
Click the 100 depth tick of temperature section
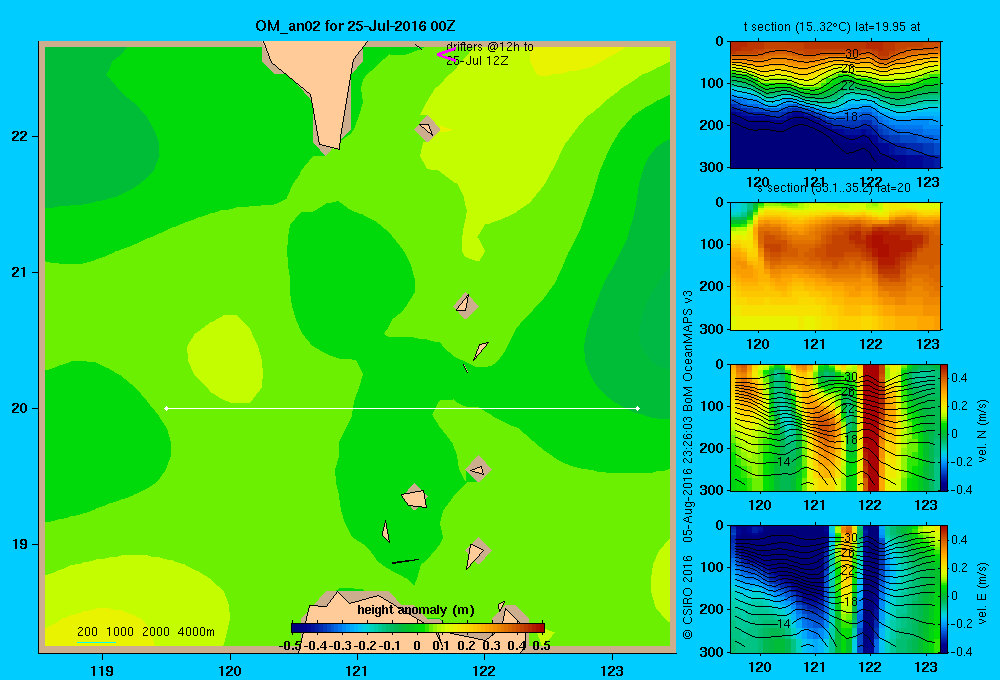click(x=712, y=83)
